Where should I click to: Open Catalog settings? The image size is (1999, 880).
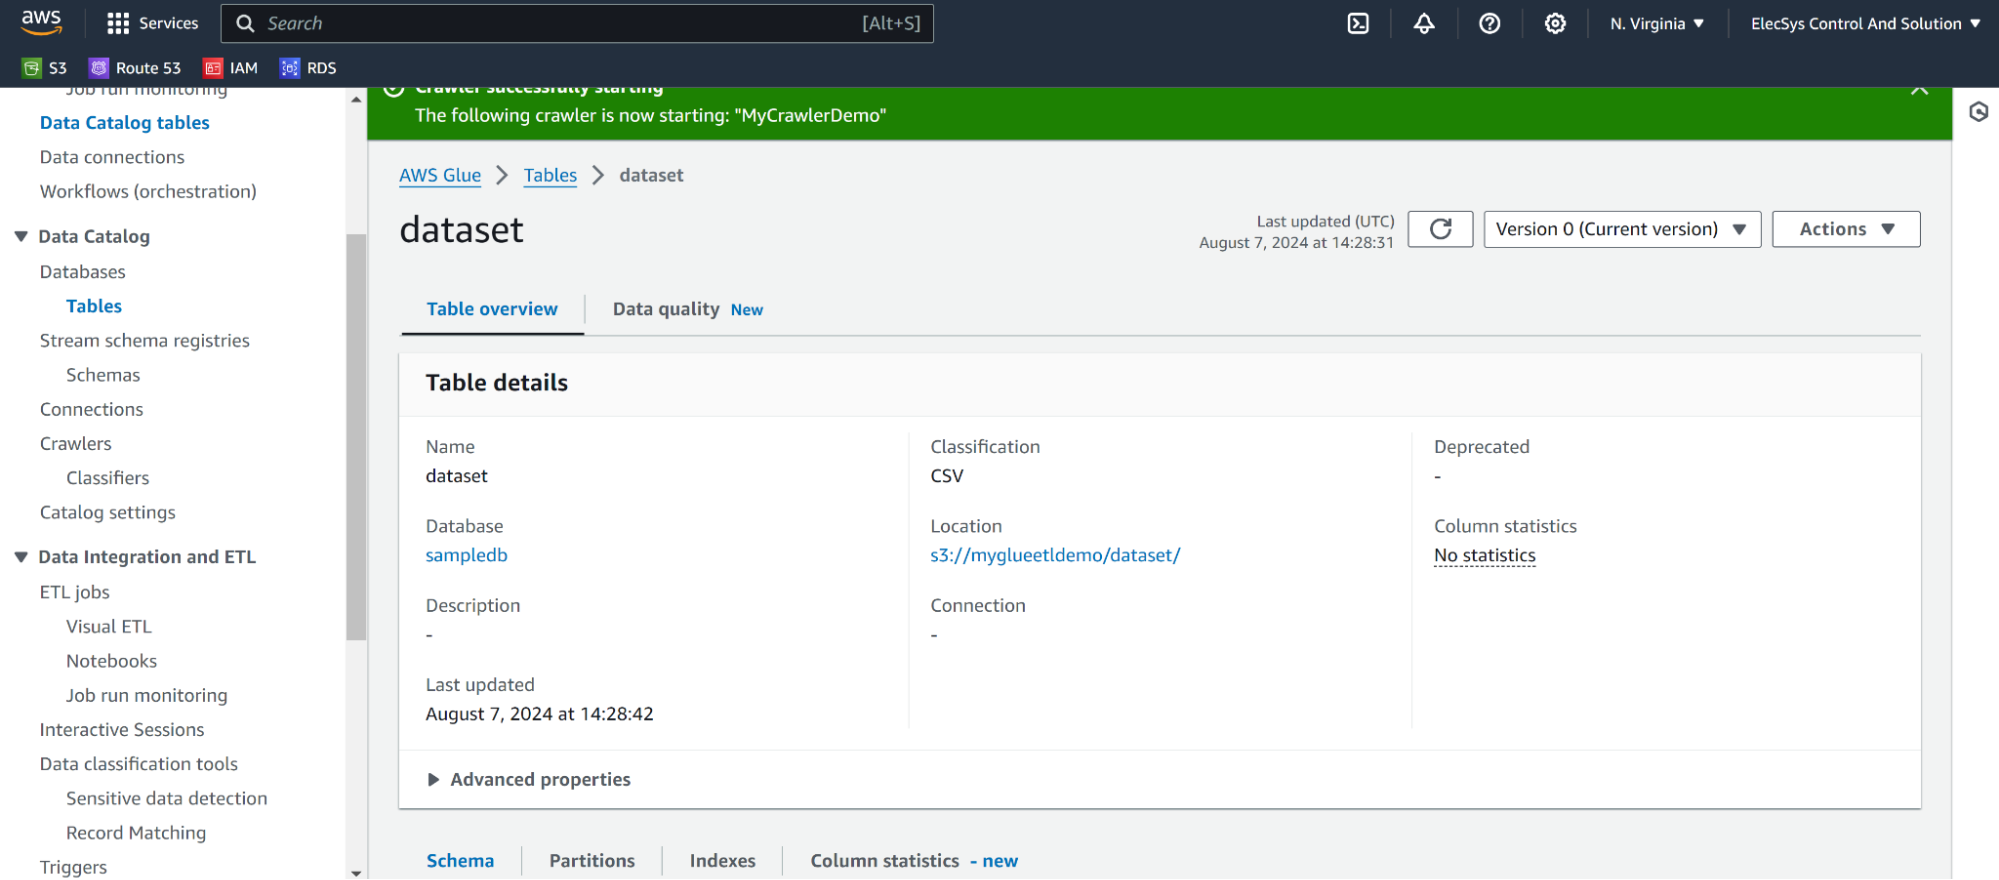tap(108, 512)
